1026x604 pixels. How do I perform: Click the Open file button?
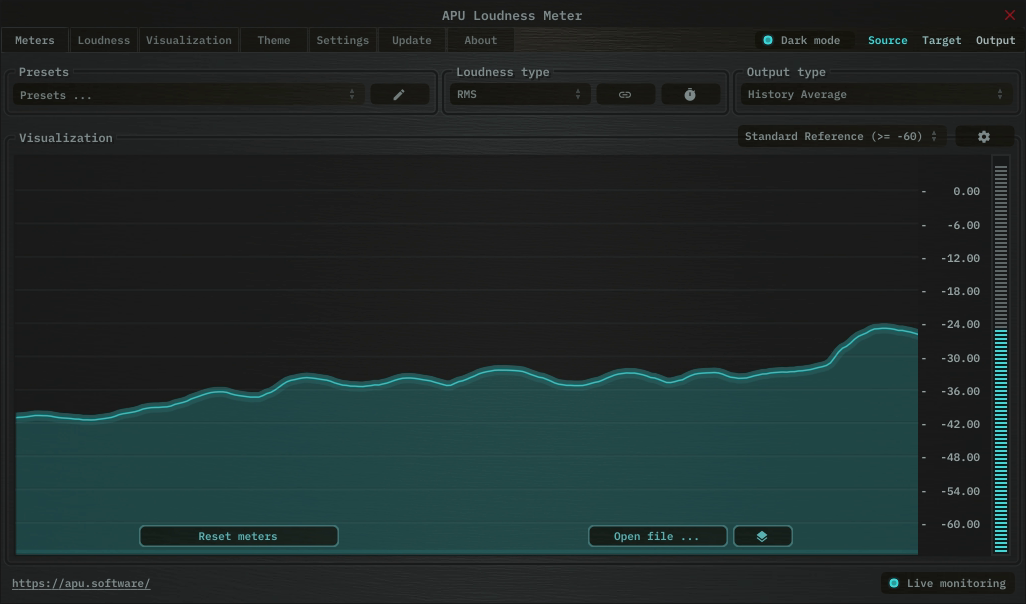[x=657, y=536]
